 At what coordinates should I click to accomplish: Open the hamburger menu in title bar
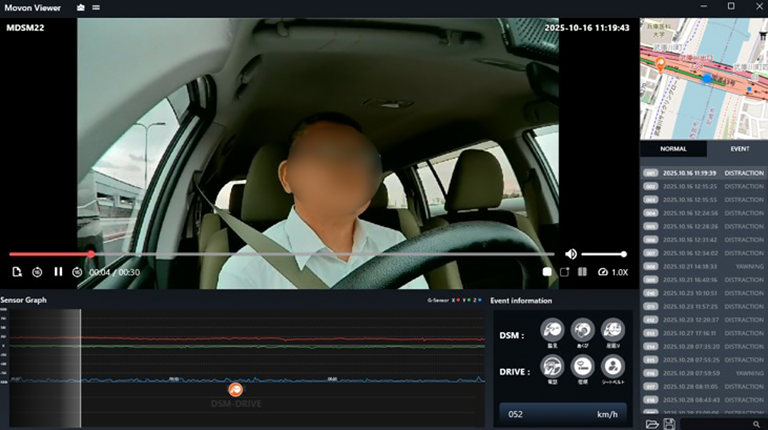(x=96, y=8)
